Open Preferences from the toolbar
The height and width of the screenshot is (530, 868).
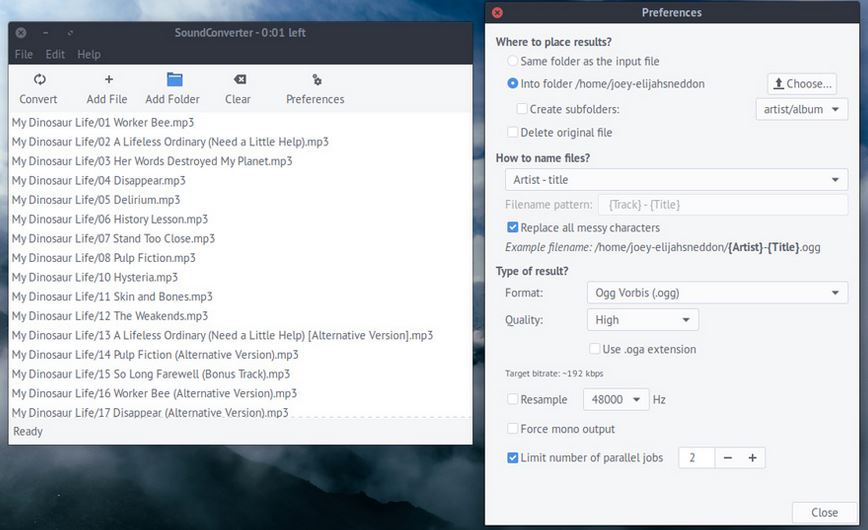click(x=316, y=80)
